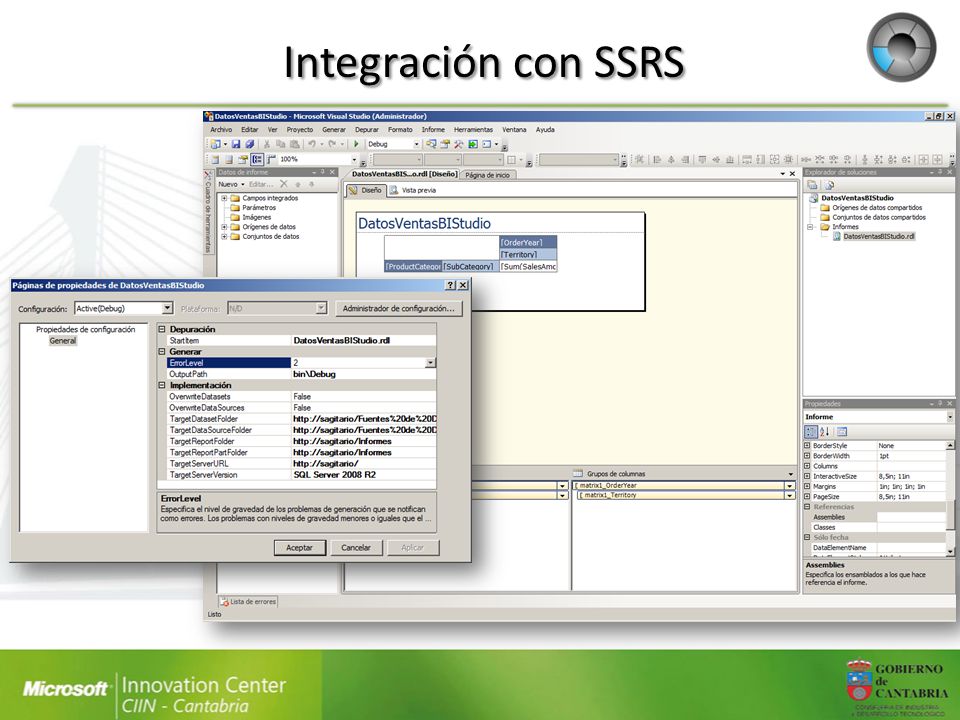Click the Save icon in the toolbar
Screen dimensions: 960x720
pyautogui.click(x=236, y=144)
